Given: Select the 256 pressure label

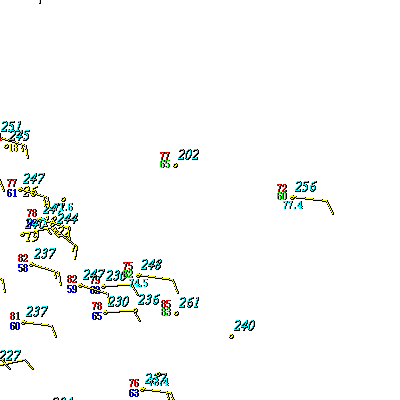Looking at the screenshot, I should [x=306, y=187].
